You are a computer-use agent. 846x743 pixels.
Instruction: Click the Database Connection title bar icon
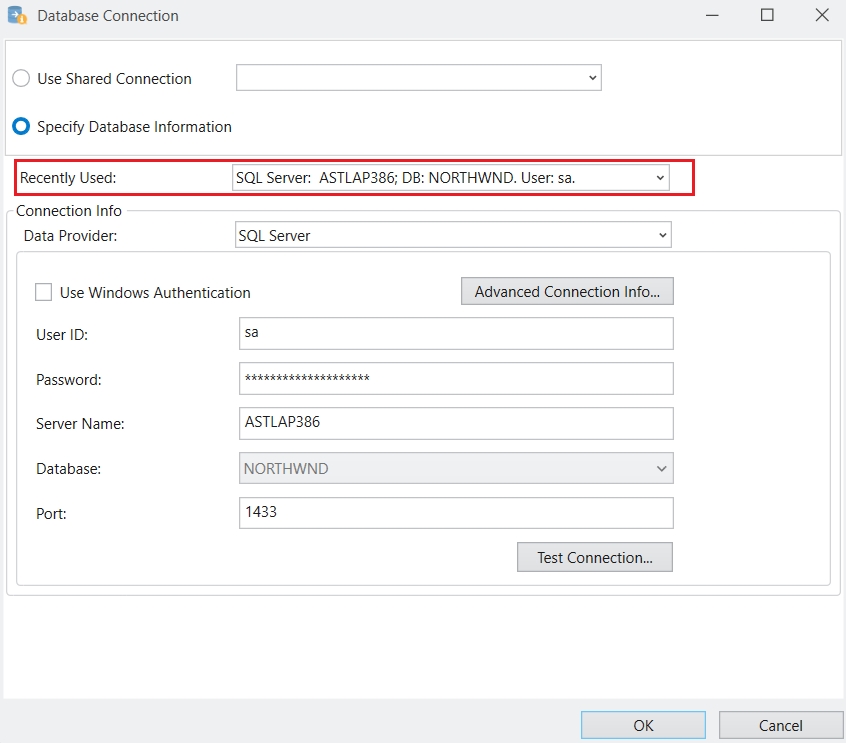17,16
